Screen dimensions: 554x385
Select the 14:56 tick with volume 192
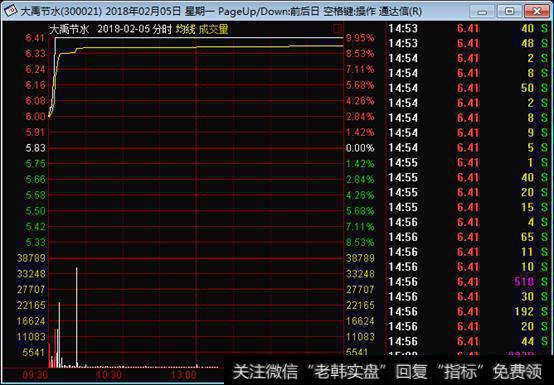pos(468,311)
